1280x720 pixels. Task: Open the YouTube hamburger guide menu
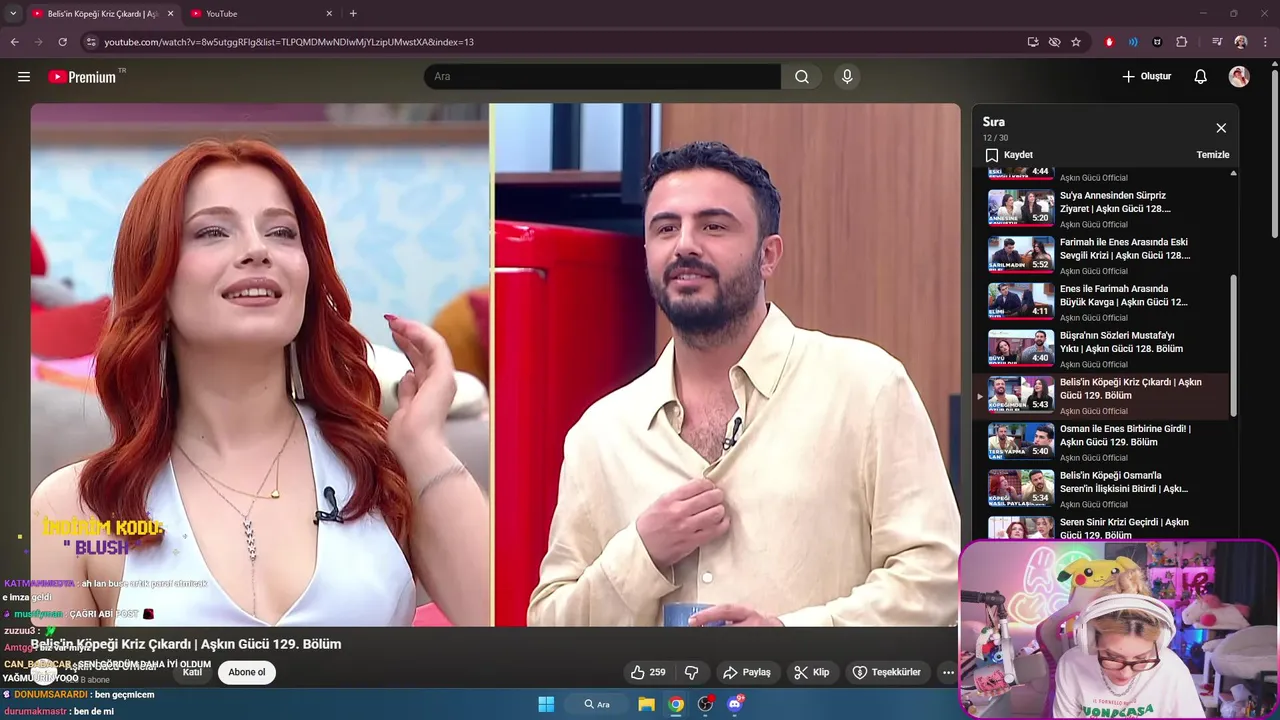(x=24, y=77)
